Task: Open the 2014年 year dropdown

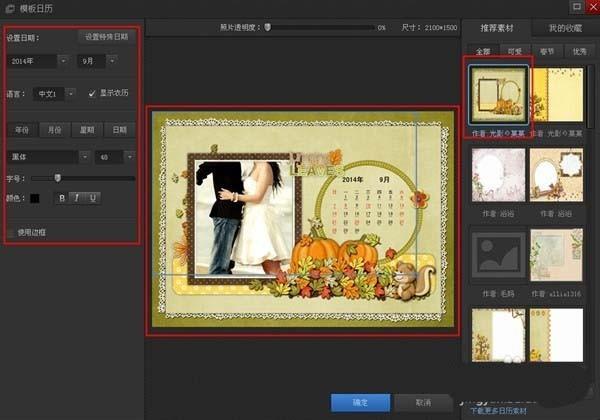Action: tap(64, 61)
